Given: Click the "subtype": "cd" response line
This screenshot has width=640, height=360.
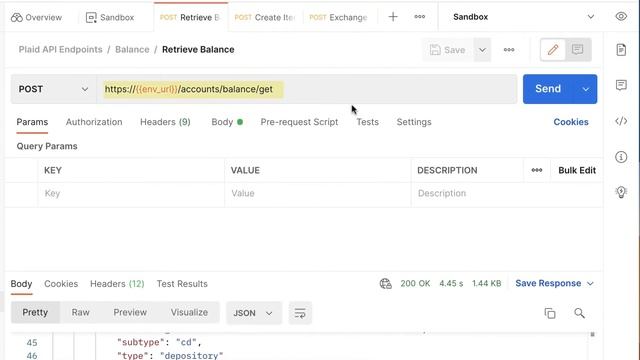Looking at the screenshot, I should (x=159, y=342).
